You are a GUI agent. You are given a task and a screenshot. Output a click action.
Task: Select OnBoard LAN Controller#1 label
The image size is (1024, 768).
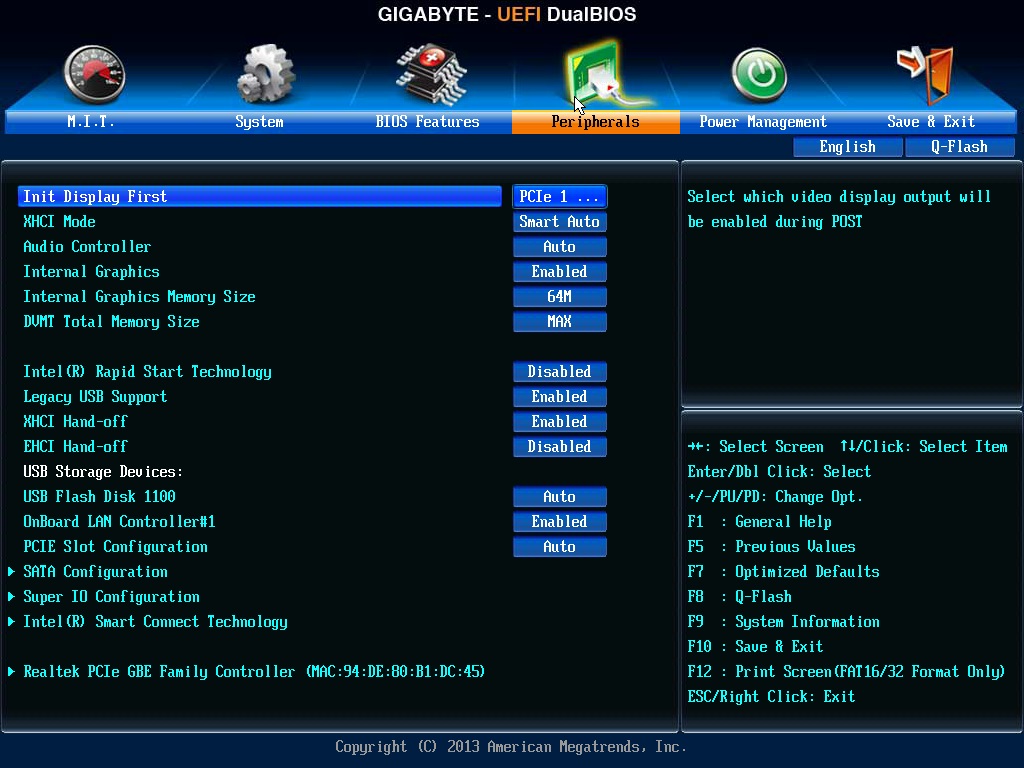click(119, 522)
